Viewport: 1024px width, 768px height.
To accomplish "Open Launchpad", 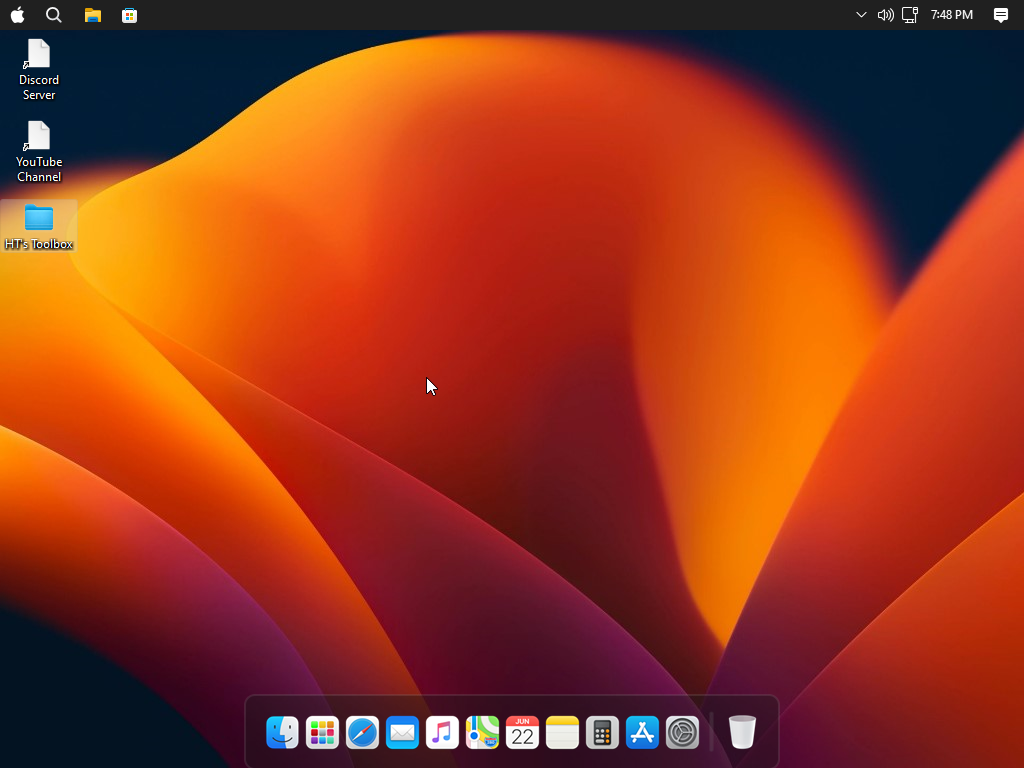I will 322,732.
